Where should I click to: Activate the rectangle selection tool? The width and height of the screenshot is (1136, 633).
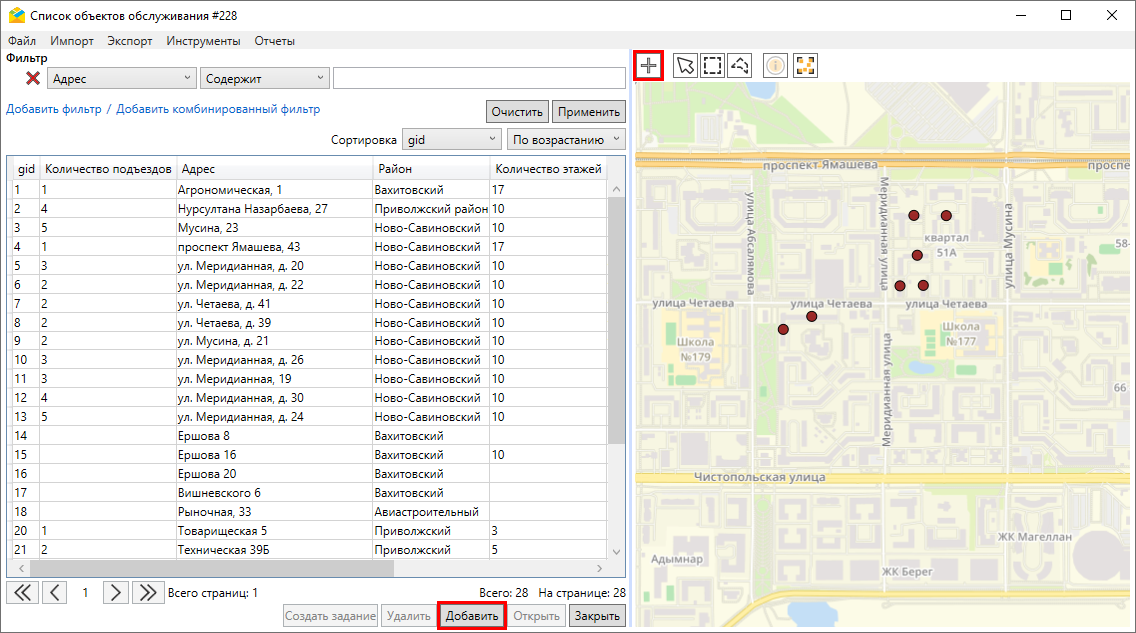(x=712, y=66)
